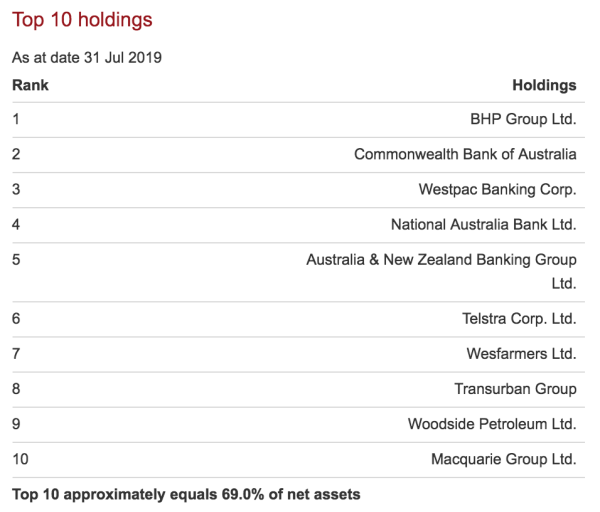Select Woodside Petroleum Ltd. holding
The image size is (600, 512).
pyautogui.click(x=492, y=424)
